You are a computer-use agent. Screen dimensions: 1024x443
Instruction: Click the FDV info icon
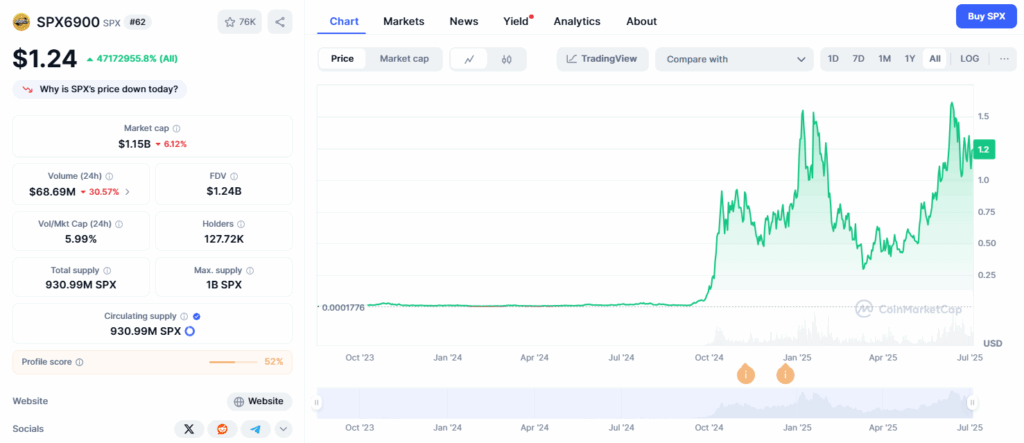coord(234,176)
